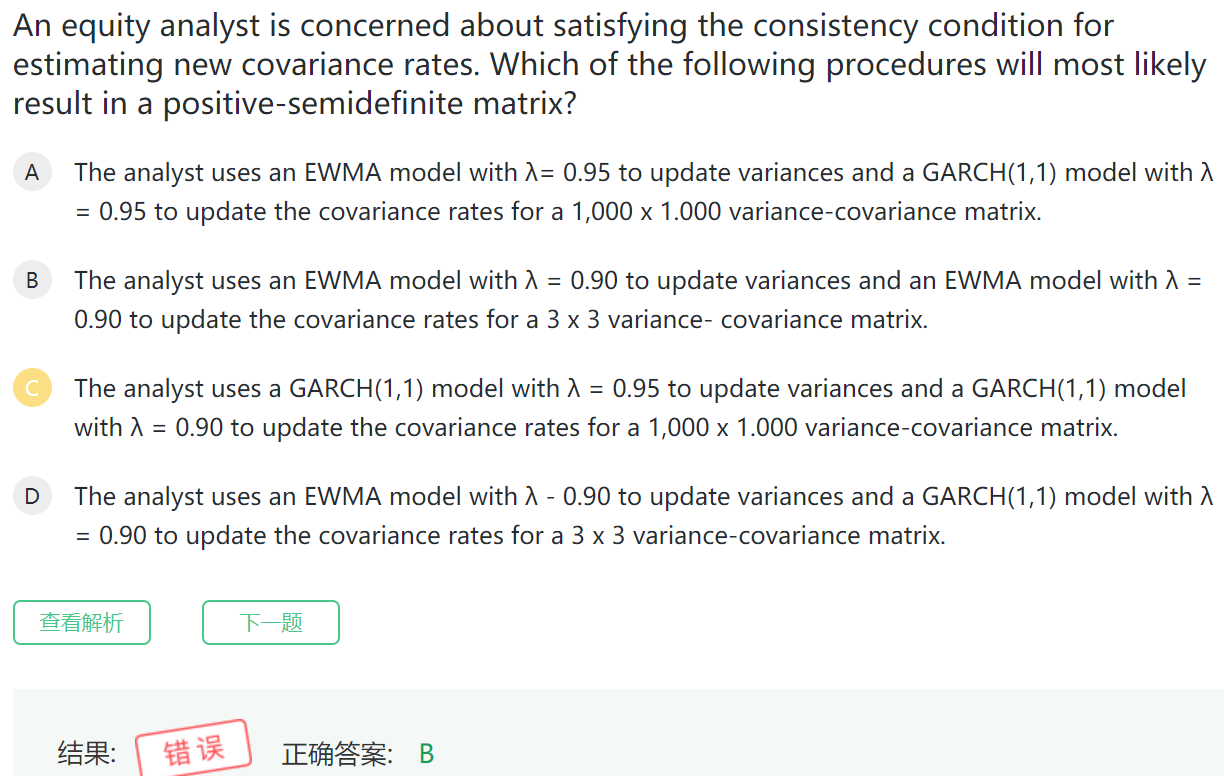Click "3 x 3 variance-covariance matrix" in option D
The width and height of the screenshot is (1224, 776).
point(757,536)
